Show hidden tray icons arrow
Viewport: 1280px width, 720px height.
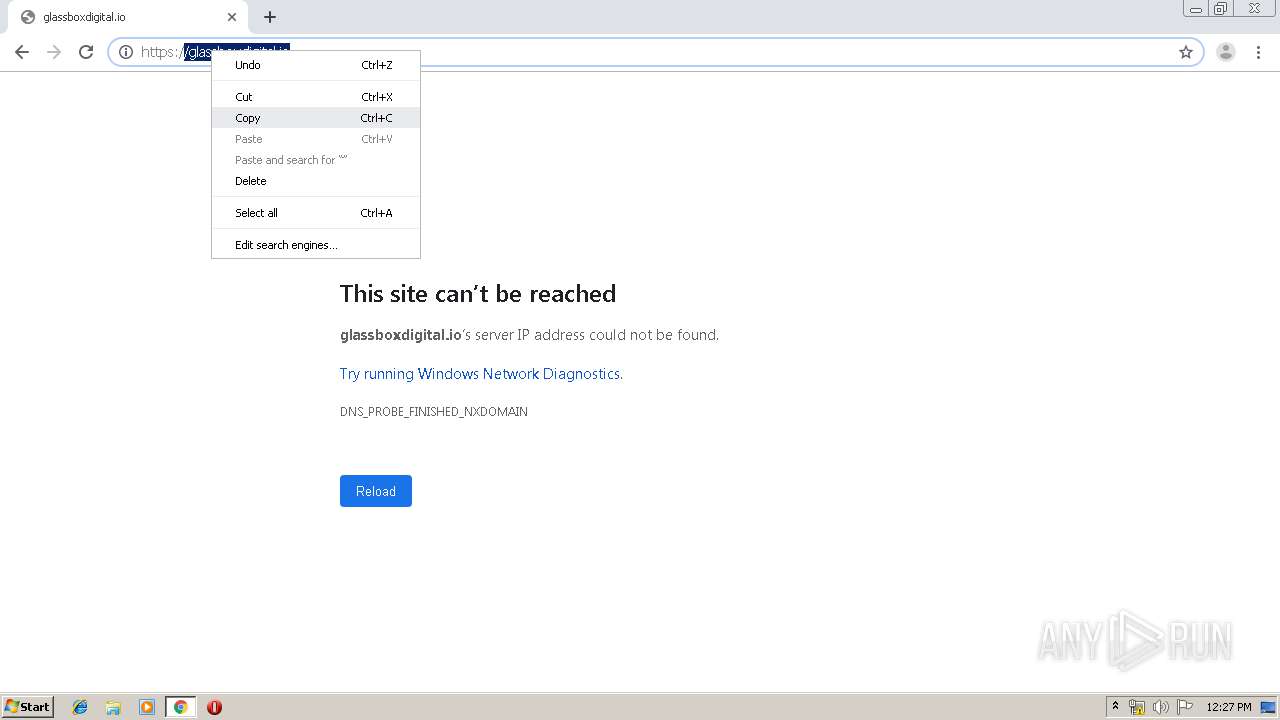[1116, 707]
